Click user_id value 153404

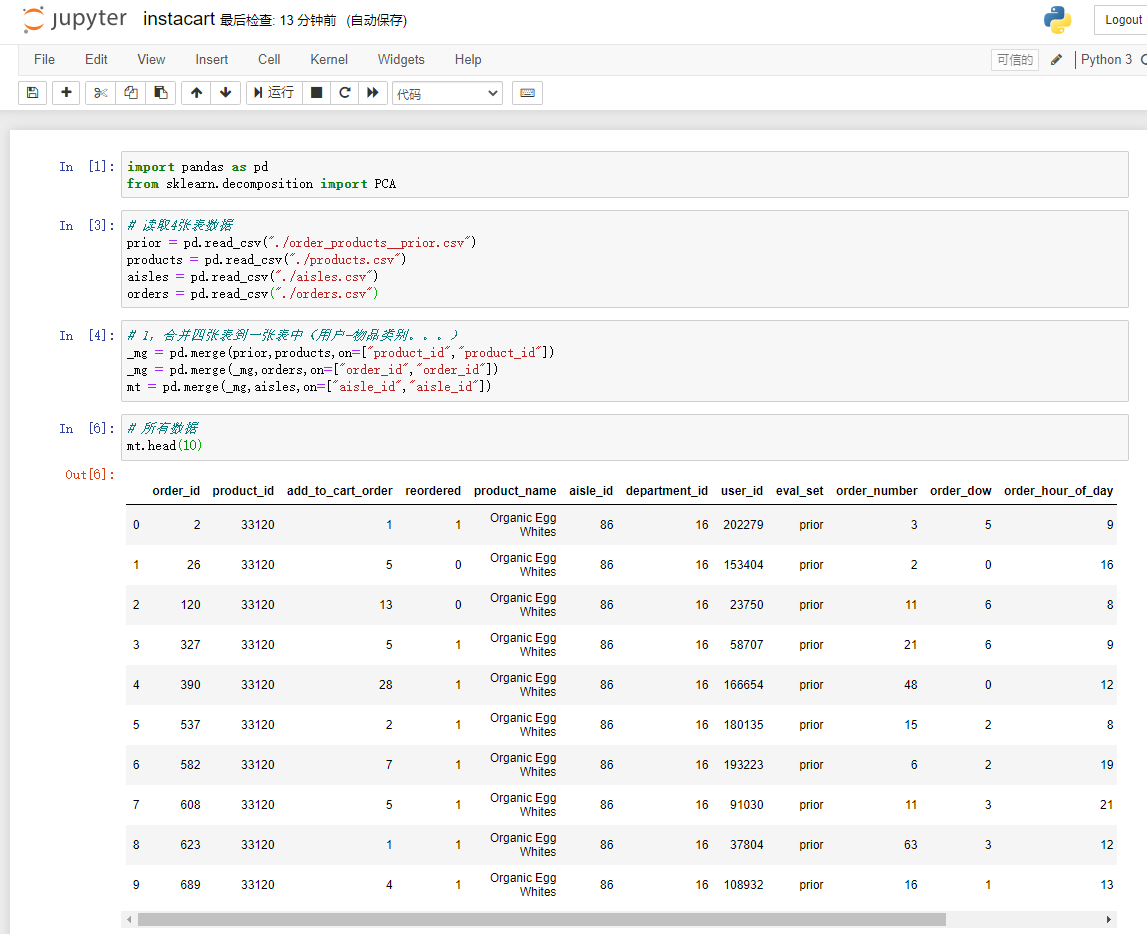[x=743, y=565]
